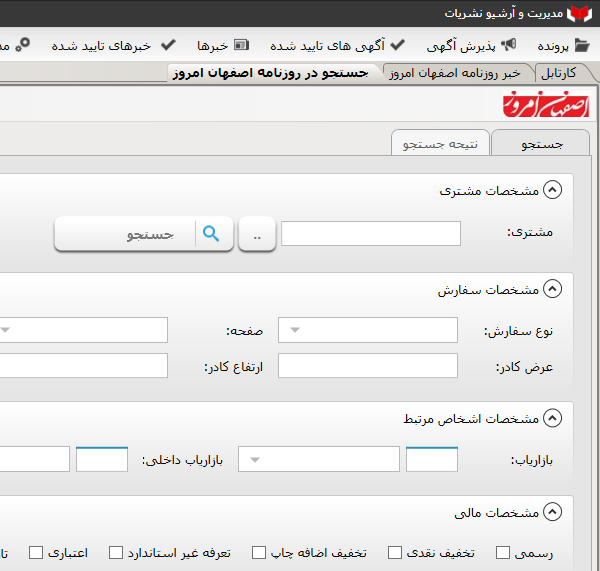Click the newspaper خبرها icon

click(241, 45)
